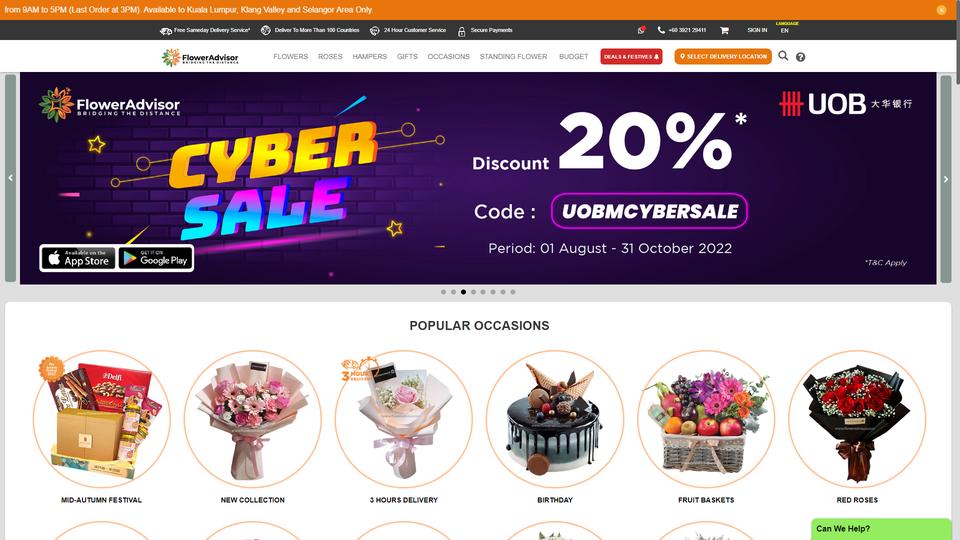Click the FlowerAdvisor logo in navigation
The height and width of the screenshot is (540, 960).
pos(200,57)
